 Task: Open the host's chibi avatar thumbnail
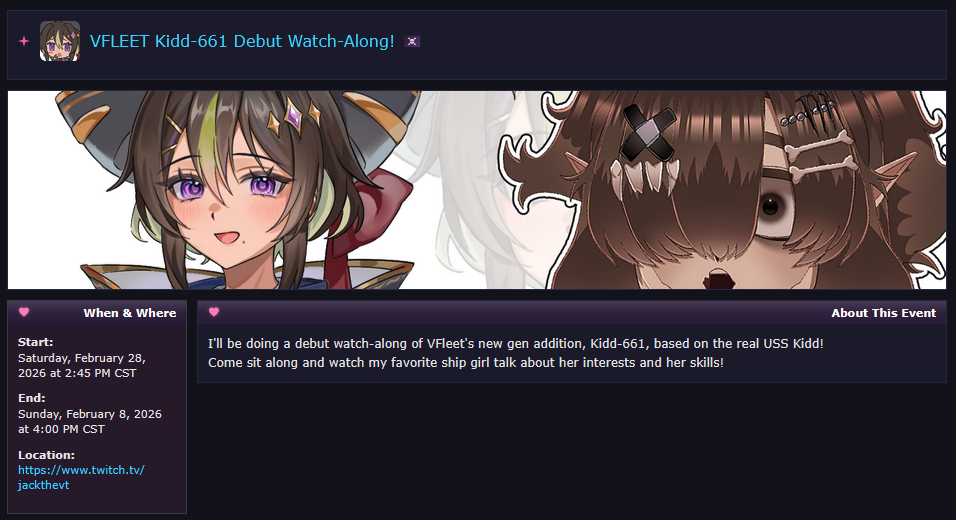click(60, 41)
